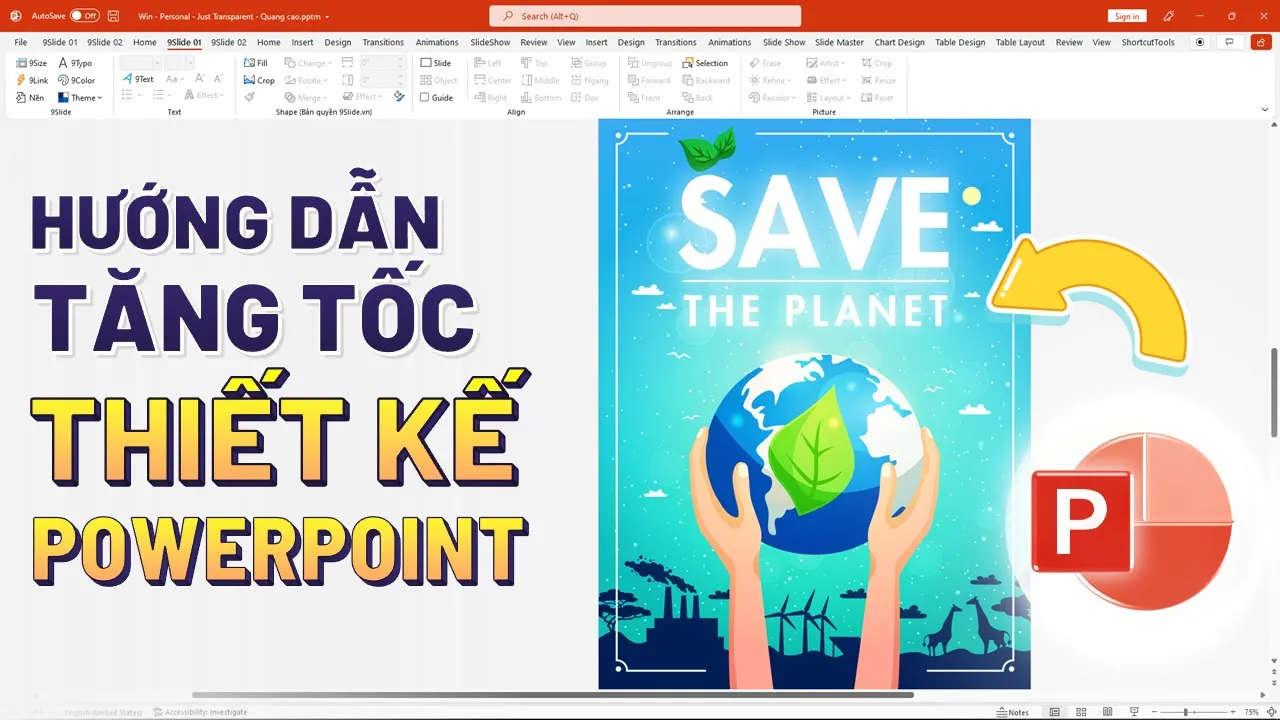Align Right in the Align group
Viewport: 1280px width, 720px height.
(491, 98)
